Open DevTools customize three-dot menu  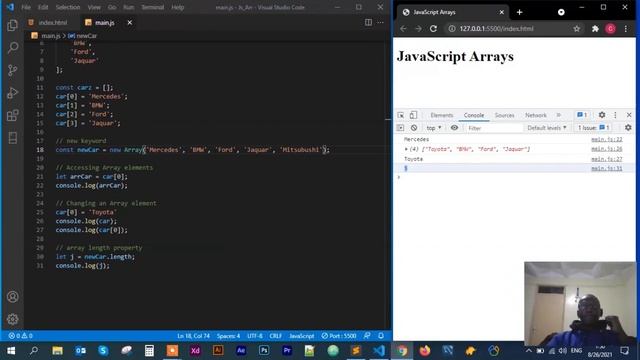(x=615, y=115)
